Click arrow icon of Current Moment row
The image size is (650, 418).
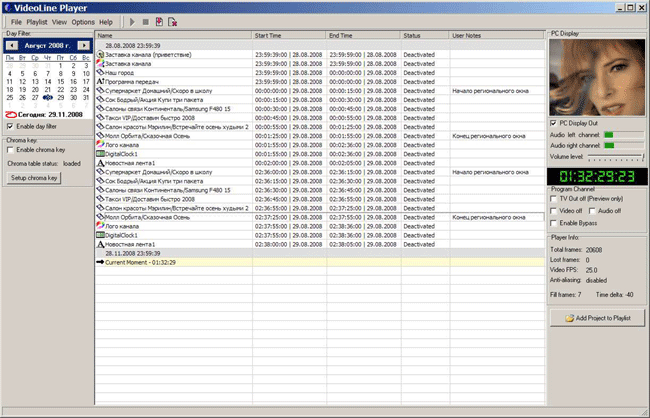[100, 262]
